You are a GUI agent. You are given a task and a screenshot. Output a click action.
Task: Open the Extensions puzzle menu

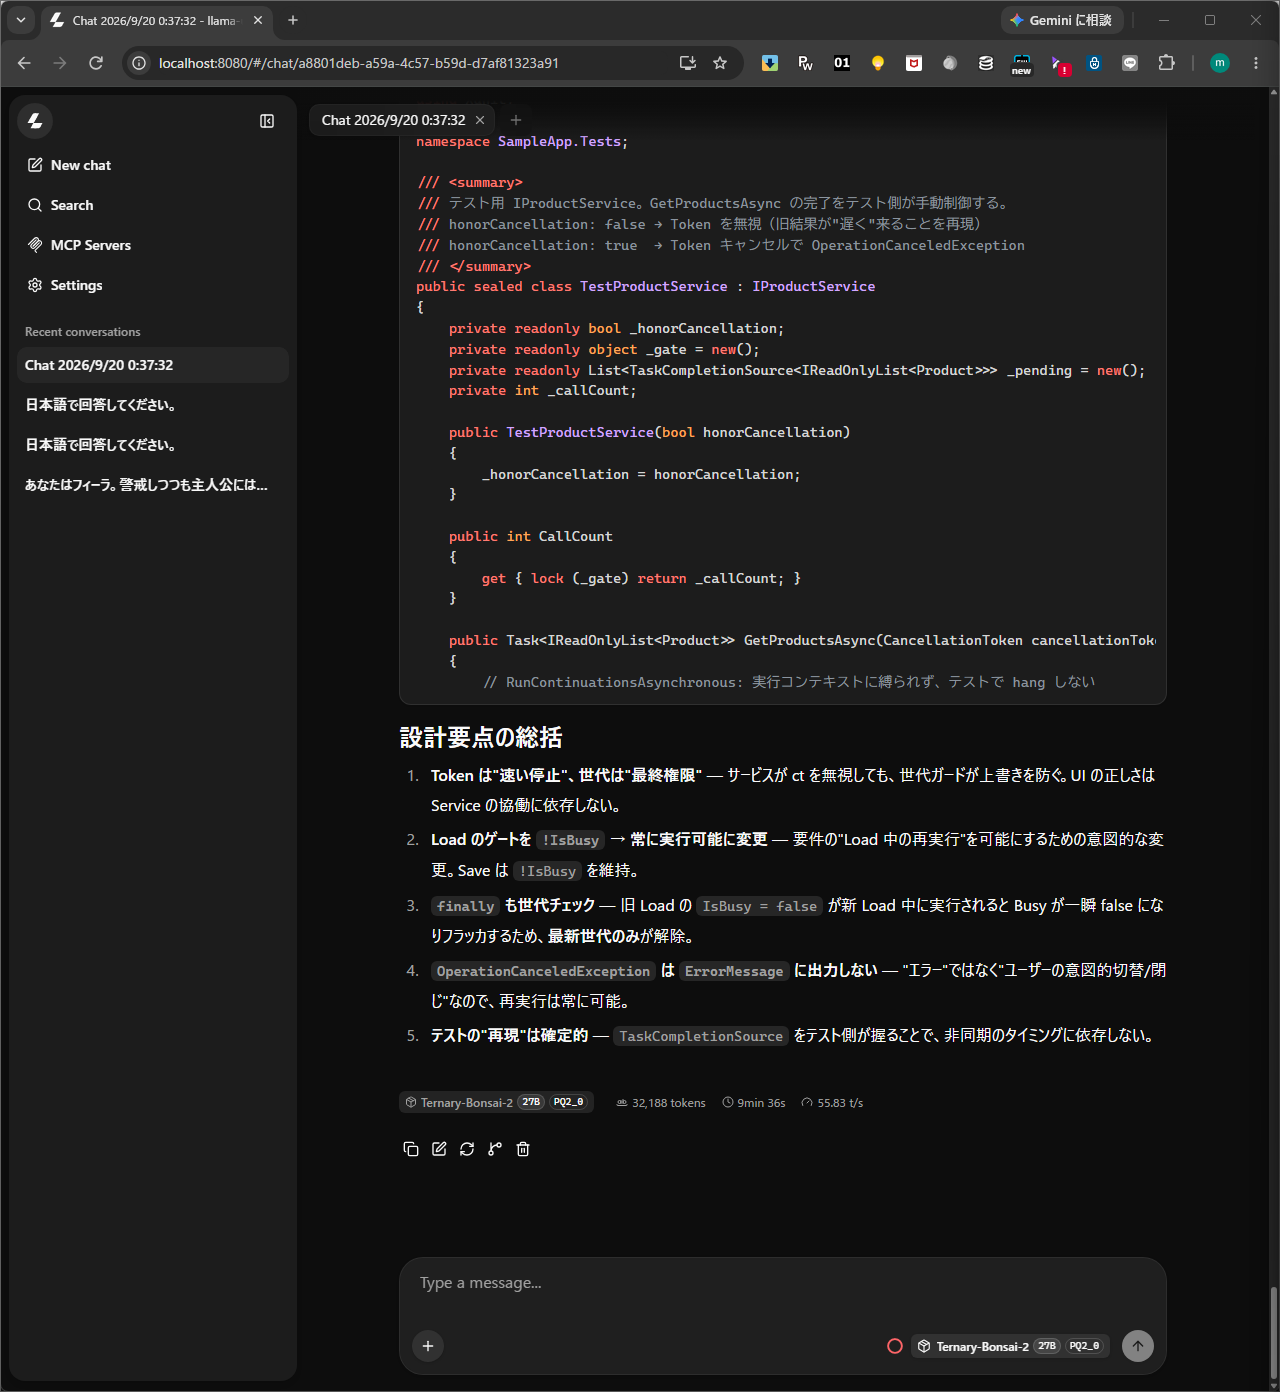1166,63
